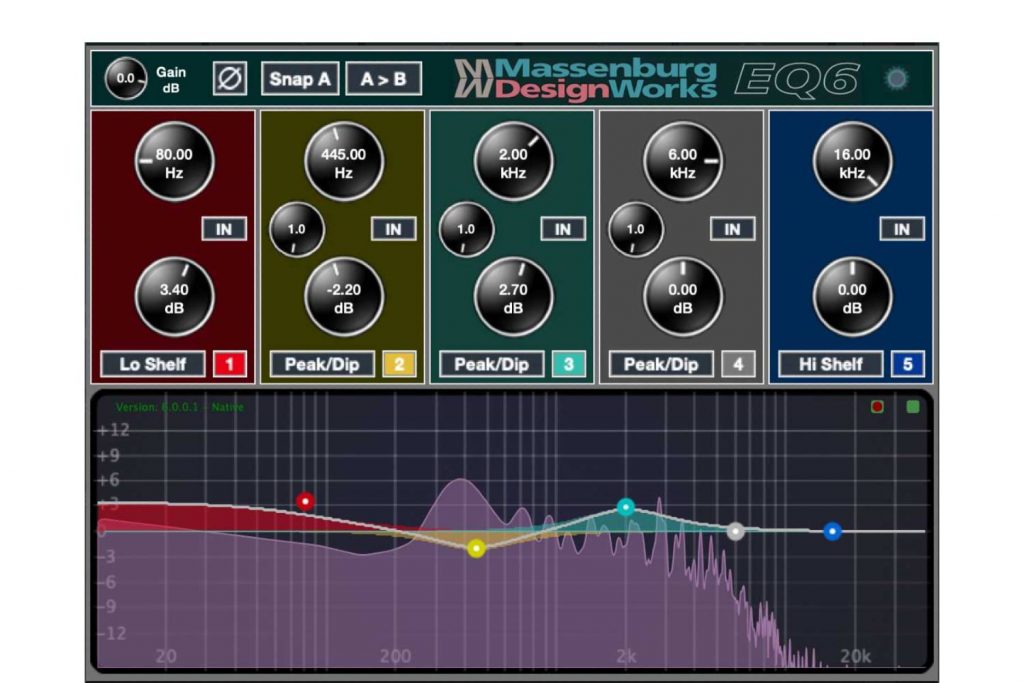Open the Lo Shelf filter type selector
Viewport: 1024px width, 683px height.
tap(153, 364)
